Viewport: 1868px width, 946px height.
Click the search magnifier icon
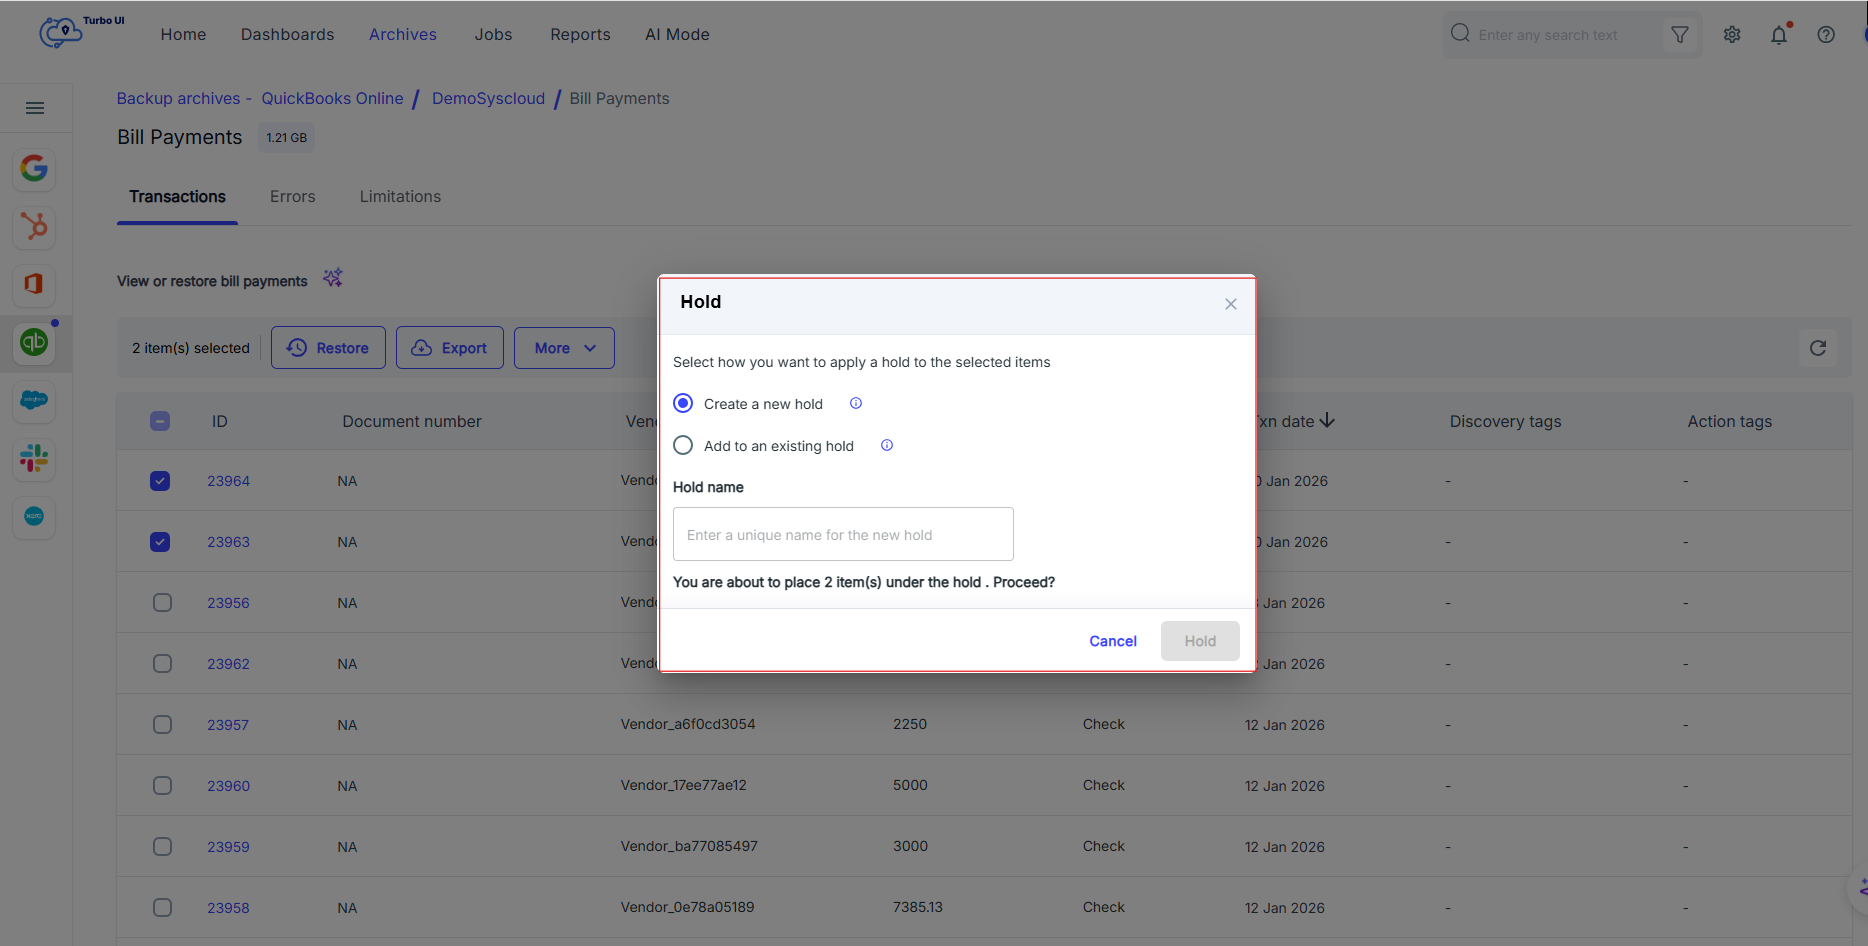(x=1460, y=33)
